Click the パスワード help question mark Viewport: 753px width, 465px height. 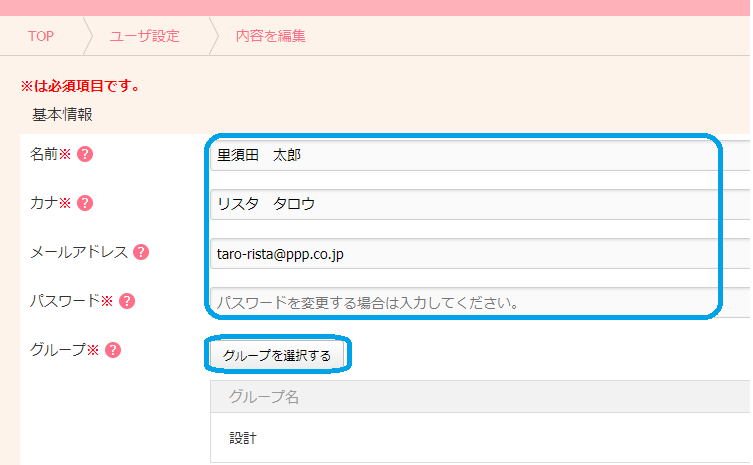(x=127, y=301)
